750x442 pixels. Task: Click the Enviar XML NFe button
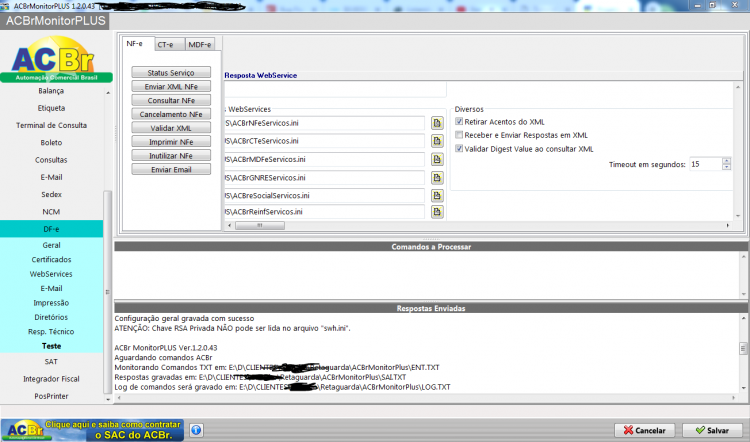[171, 87]
